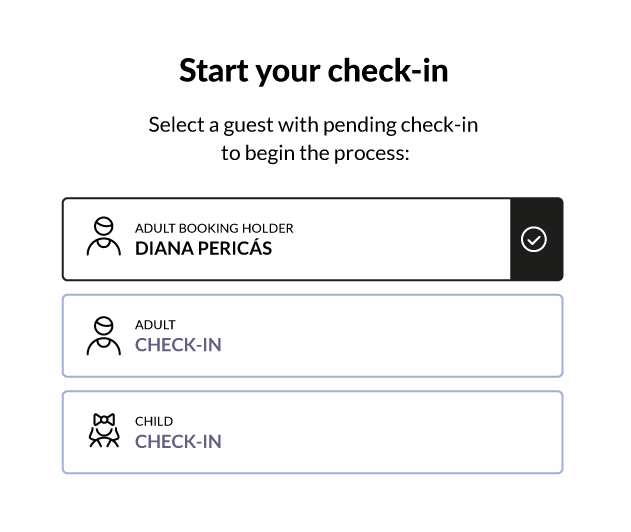The image size is (631, 532).
Task: Open the Child CHECK-IN card
Action: [x=313, y=432]
